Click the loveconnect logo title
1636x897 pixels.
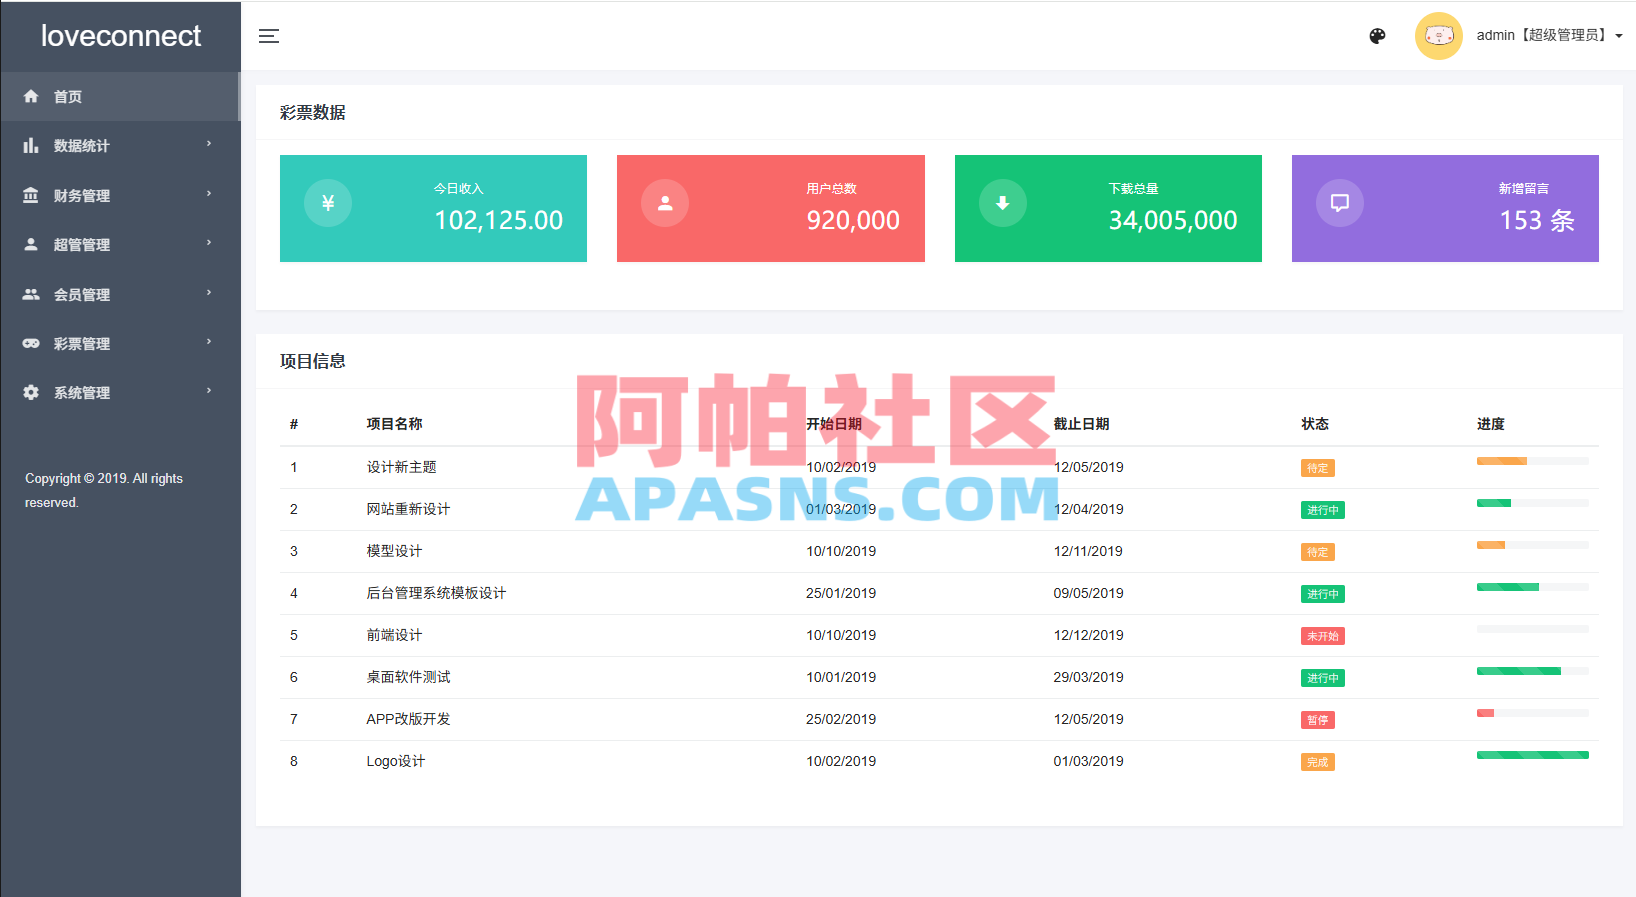point(121,36)
